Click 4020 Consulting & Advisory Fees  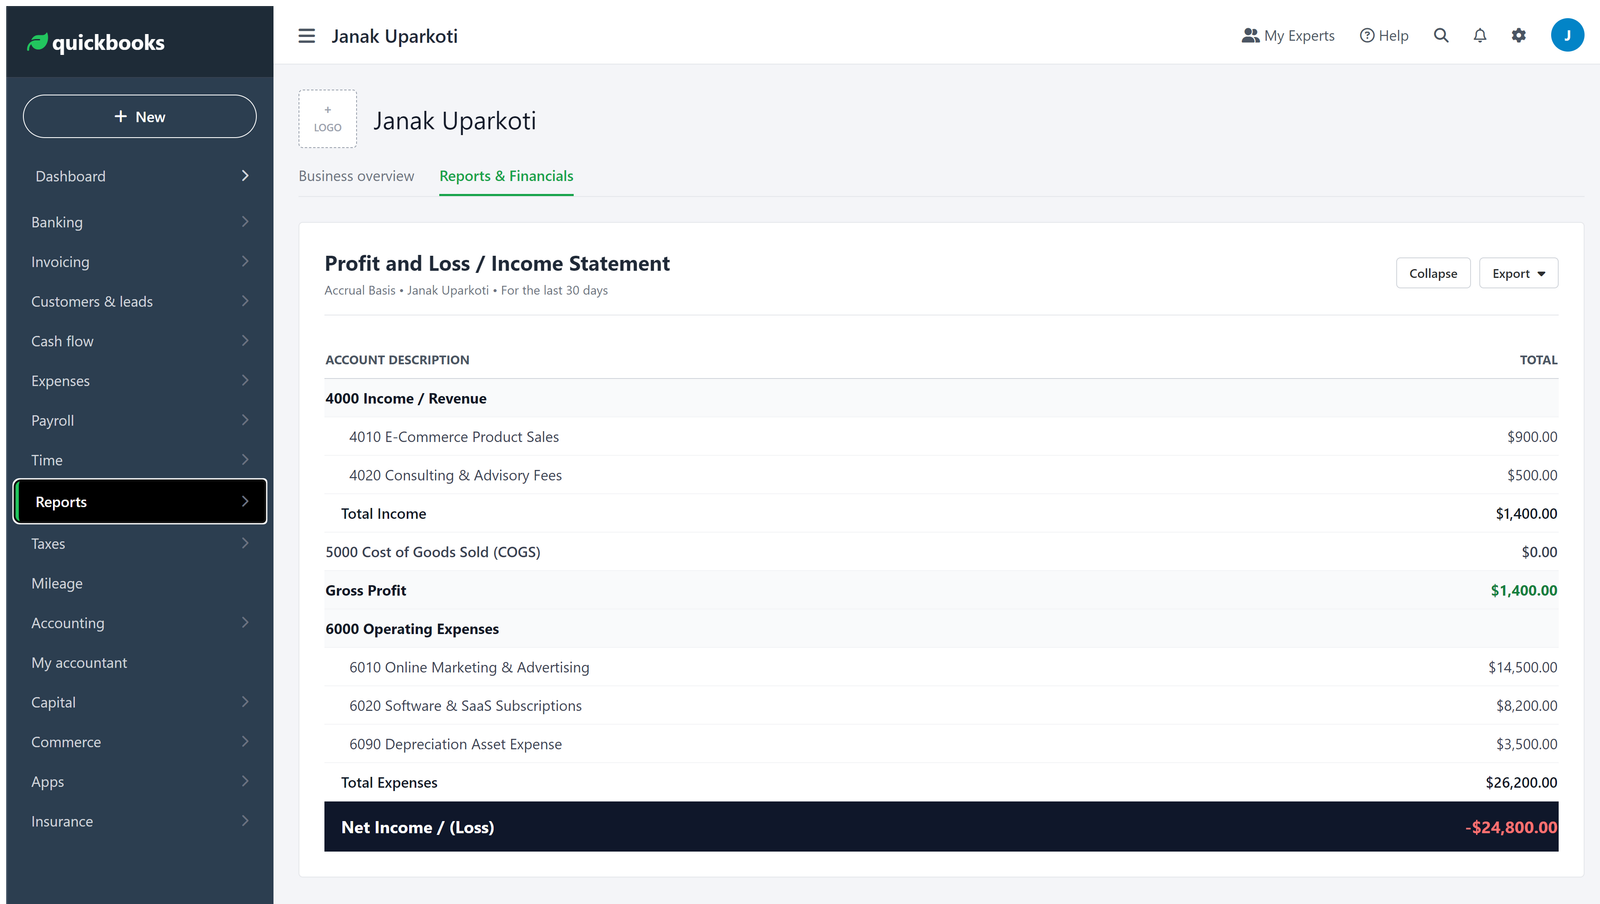455,475
